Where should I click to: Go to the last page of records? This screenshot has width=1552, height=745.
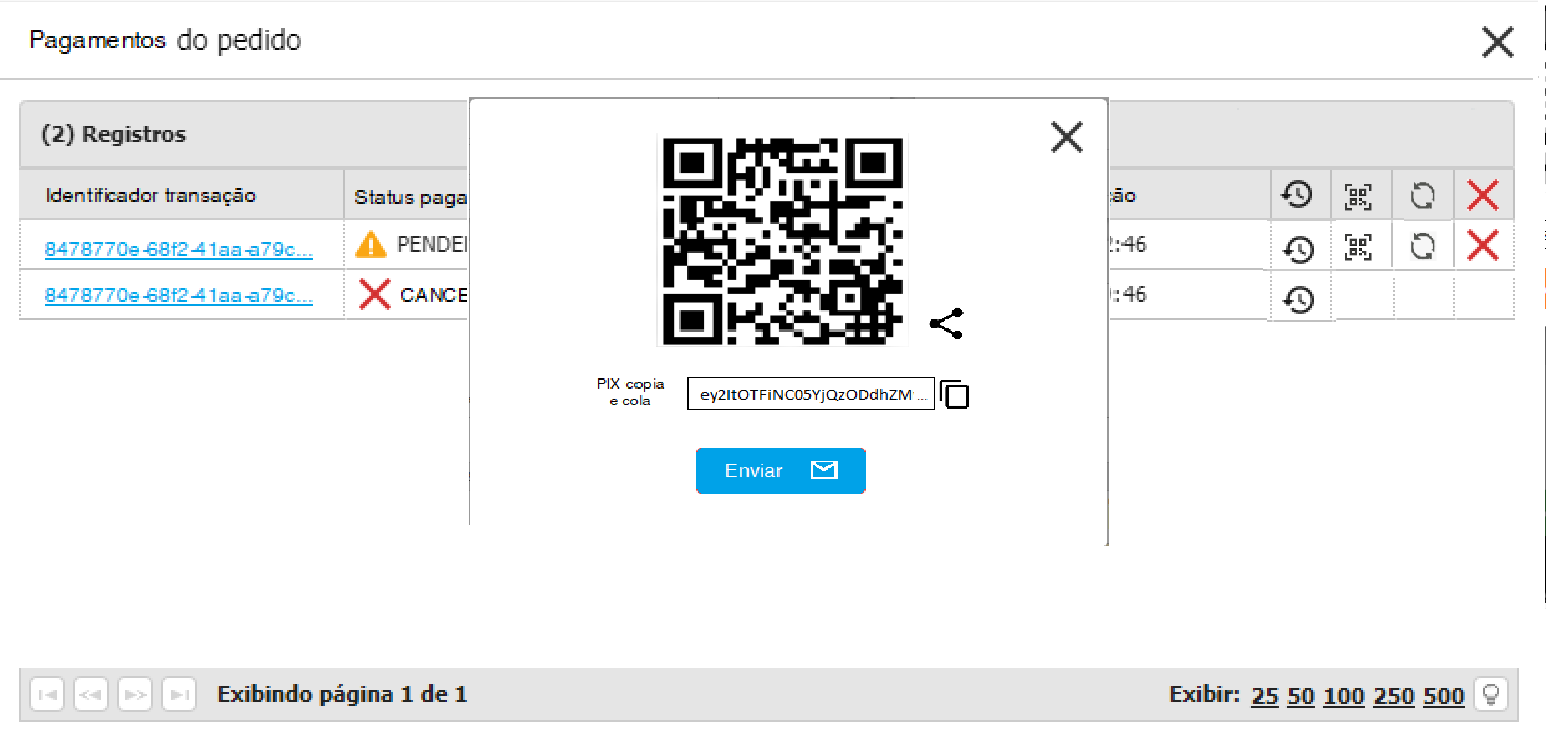click(179, 694)
